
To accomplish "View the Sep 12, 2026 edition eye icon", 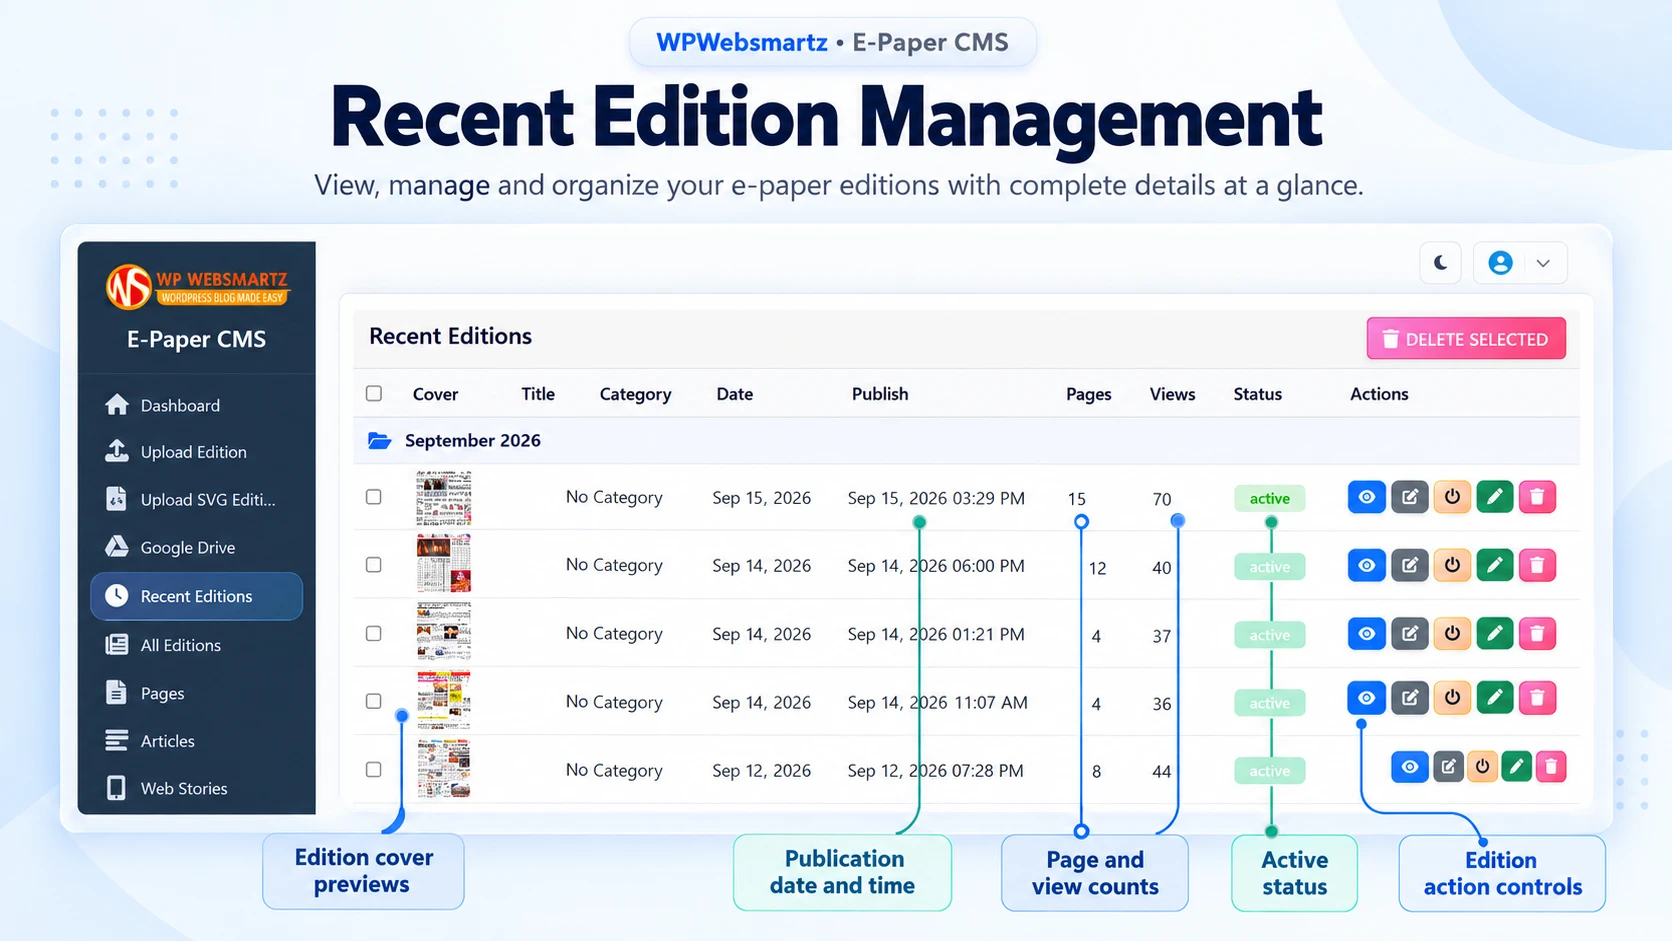I will coord(1409,767).
